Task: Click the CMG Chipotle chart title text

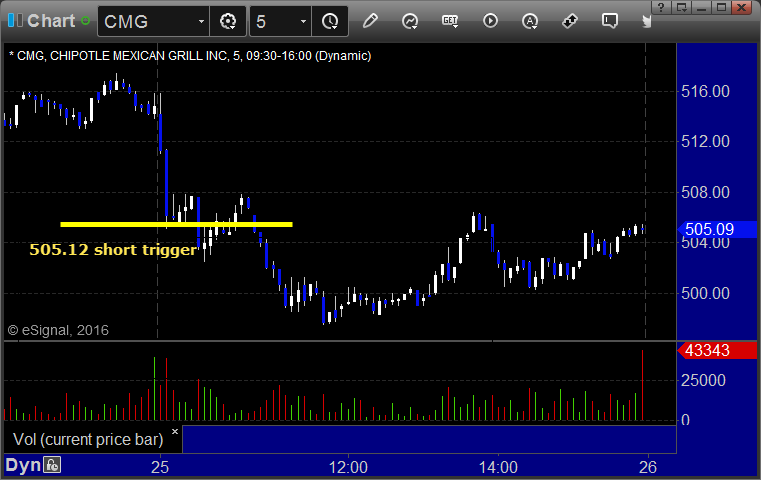Action: coord(190,56)
